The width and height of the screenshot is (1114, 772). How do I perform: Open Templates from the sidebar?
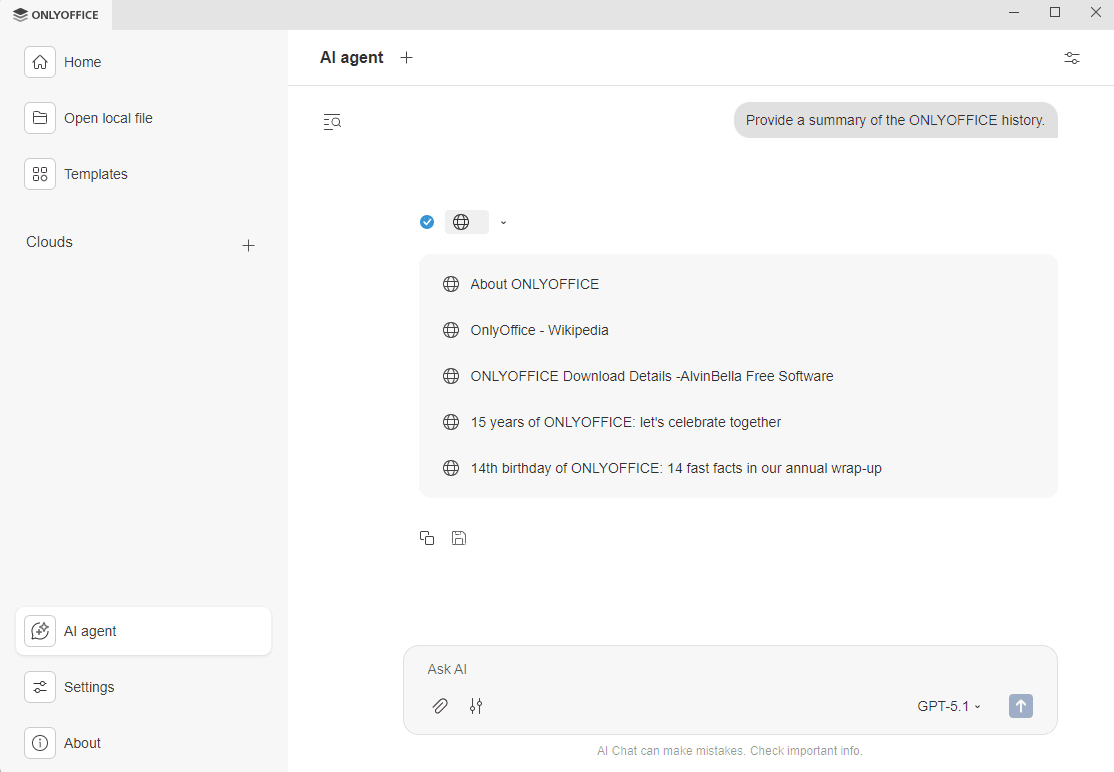[95, 174]
